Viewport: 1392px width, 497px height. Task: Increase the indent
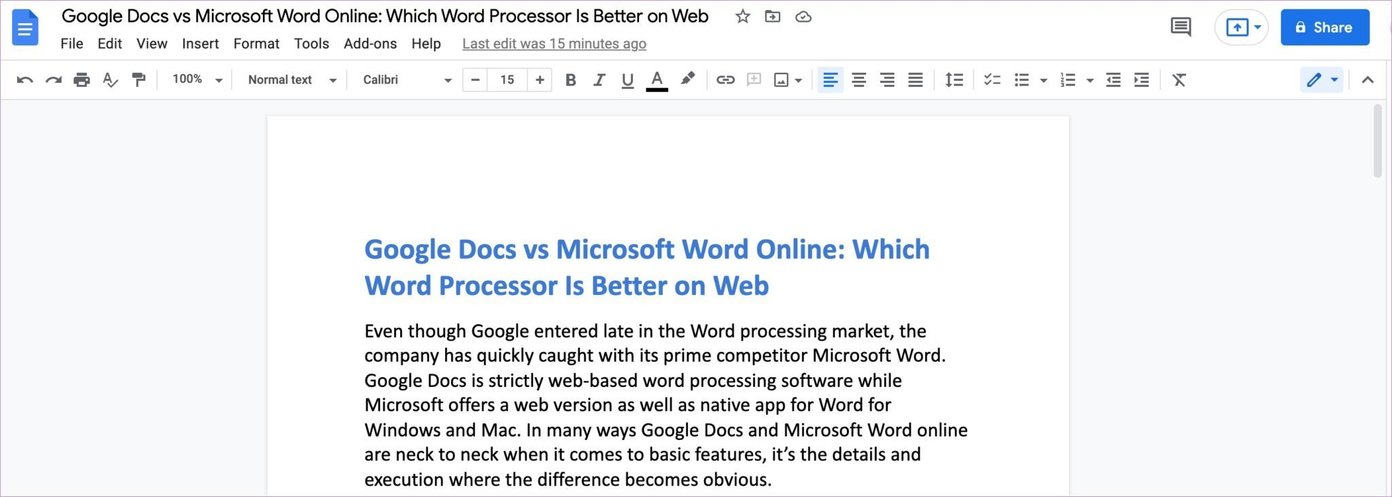[1141, 80]
